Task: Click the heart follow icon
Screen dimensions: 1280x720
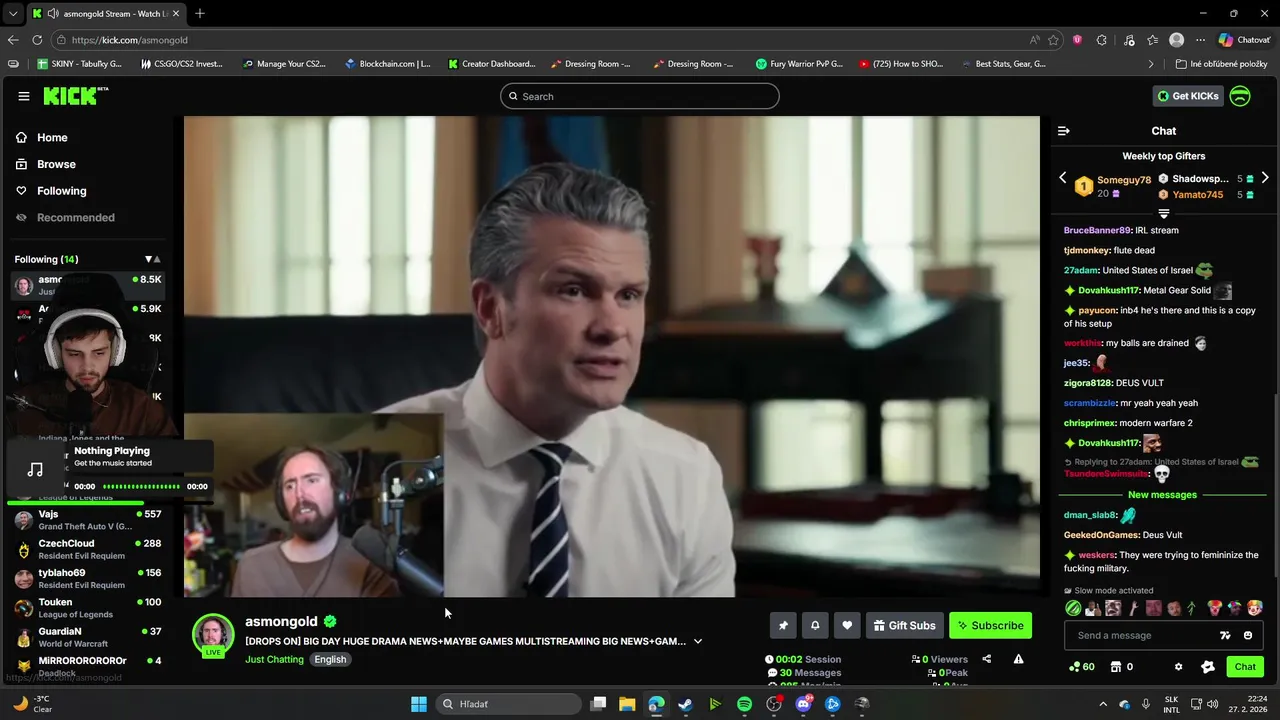Action: coord(847,625)
